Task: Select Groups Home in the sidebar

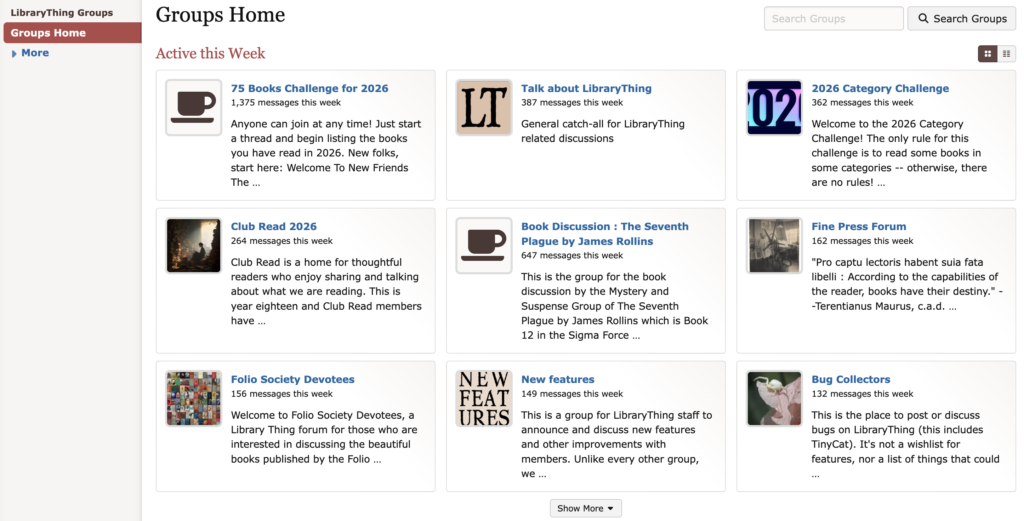Action: pos(48,33)
